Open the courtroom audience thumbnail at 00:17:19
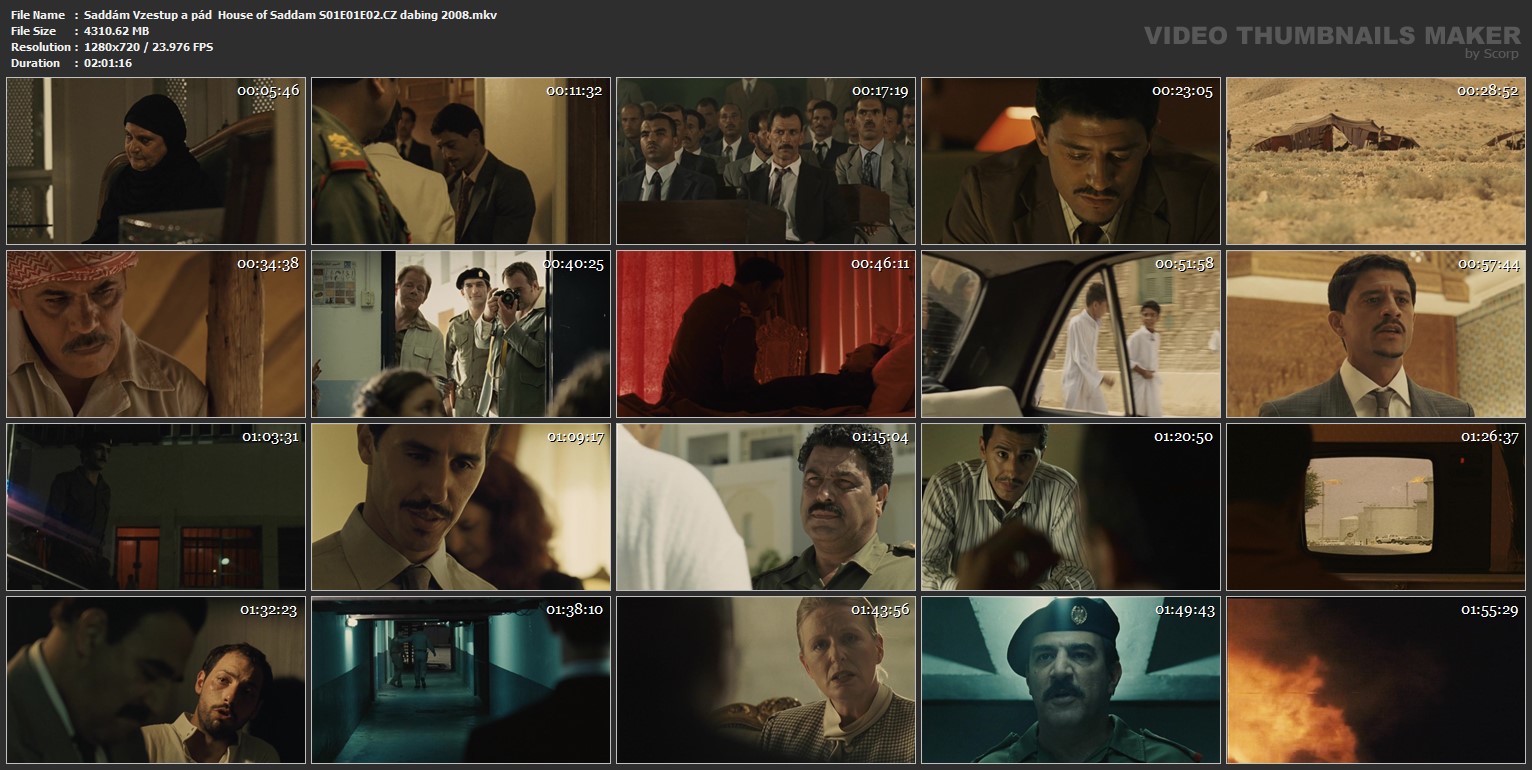The width and height of the screenshot is (1532, 770). [765, 161]
